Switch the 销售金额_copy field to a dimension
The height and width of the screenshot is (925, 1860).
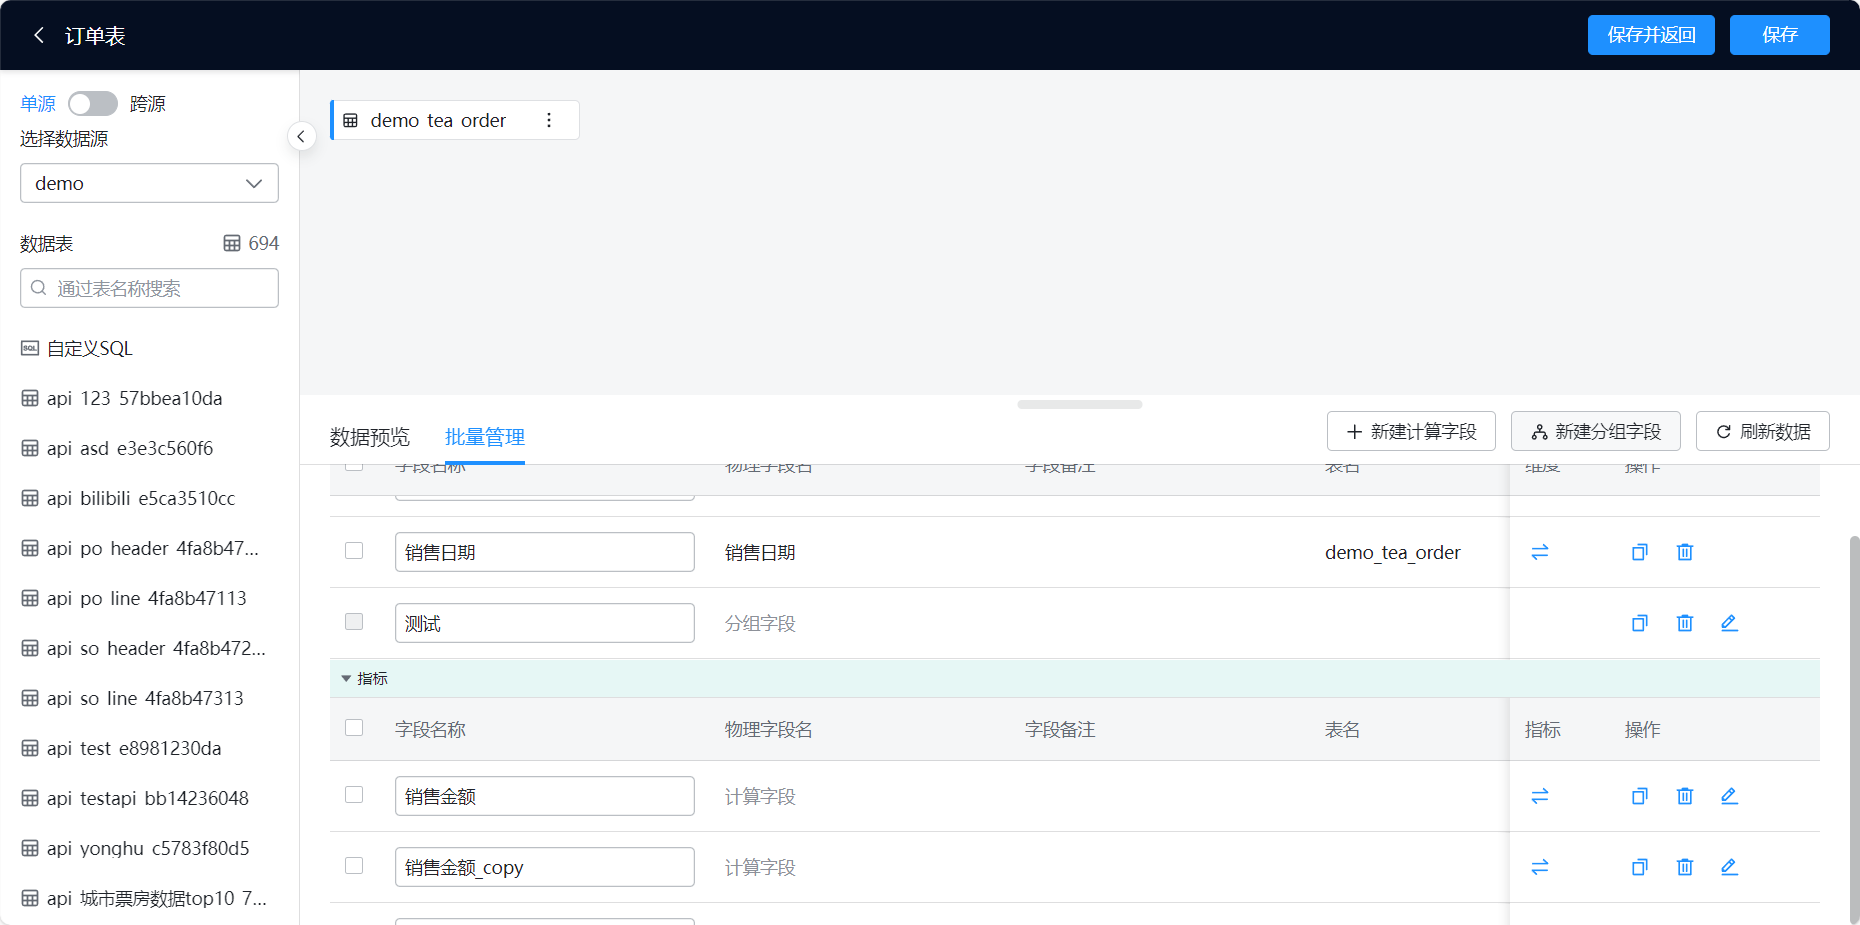click(1540, 867)
